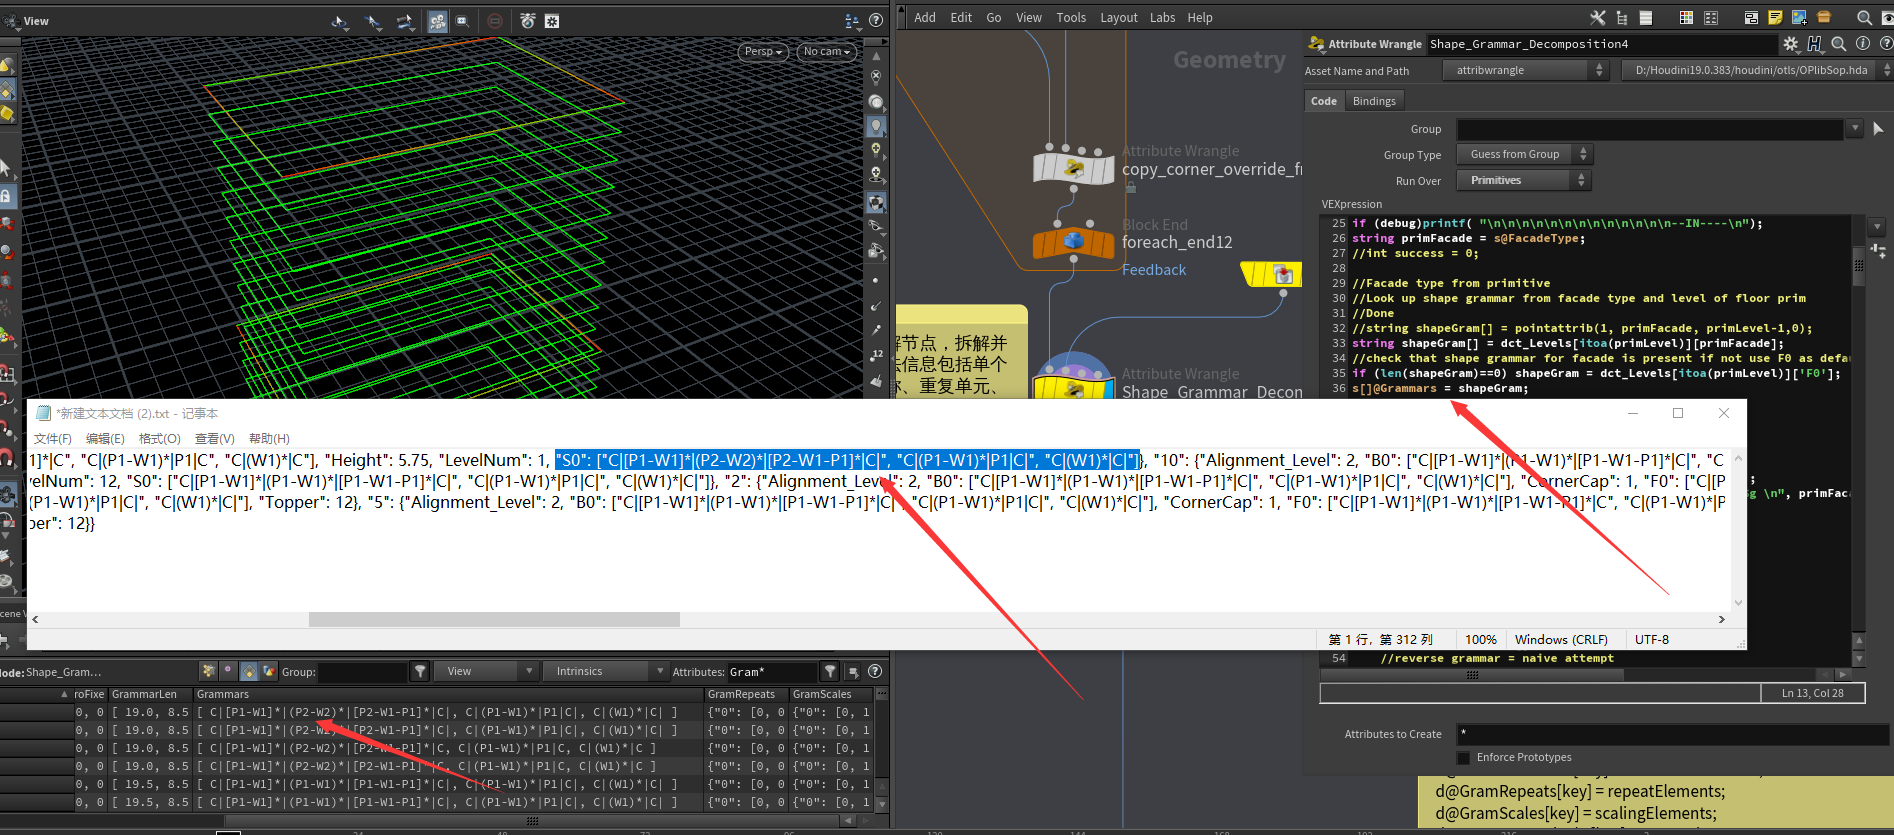Open the Persp viewport dropdown
Image resolution: width=1894 pixels, height=835 pixels.
pos(763,52)
